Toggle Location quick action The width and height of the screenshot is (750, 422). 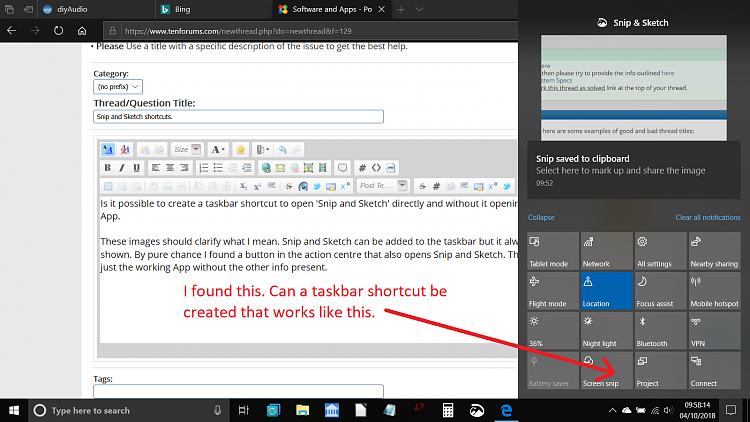click(x=607, y=290)
